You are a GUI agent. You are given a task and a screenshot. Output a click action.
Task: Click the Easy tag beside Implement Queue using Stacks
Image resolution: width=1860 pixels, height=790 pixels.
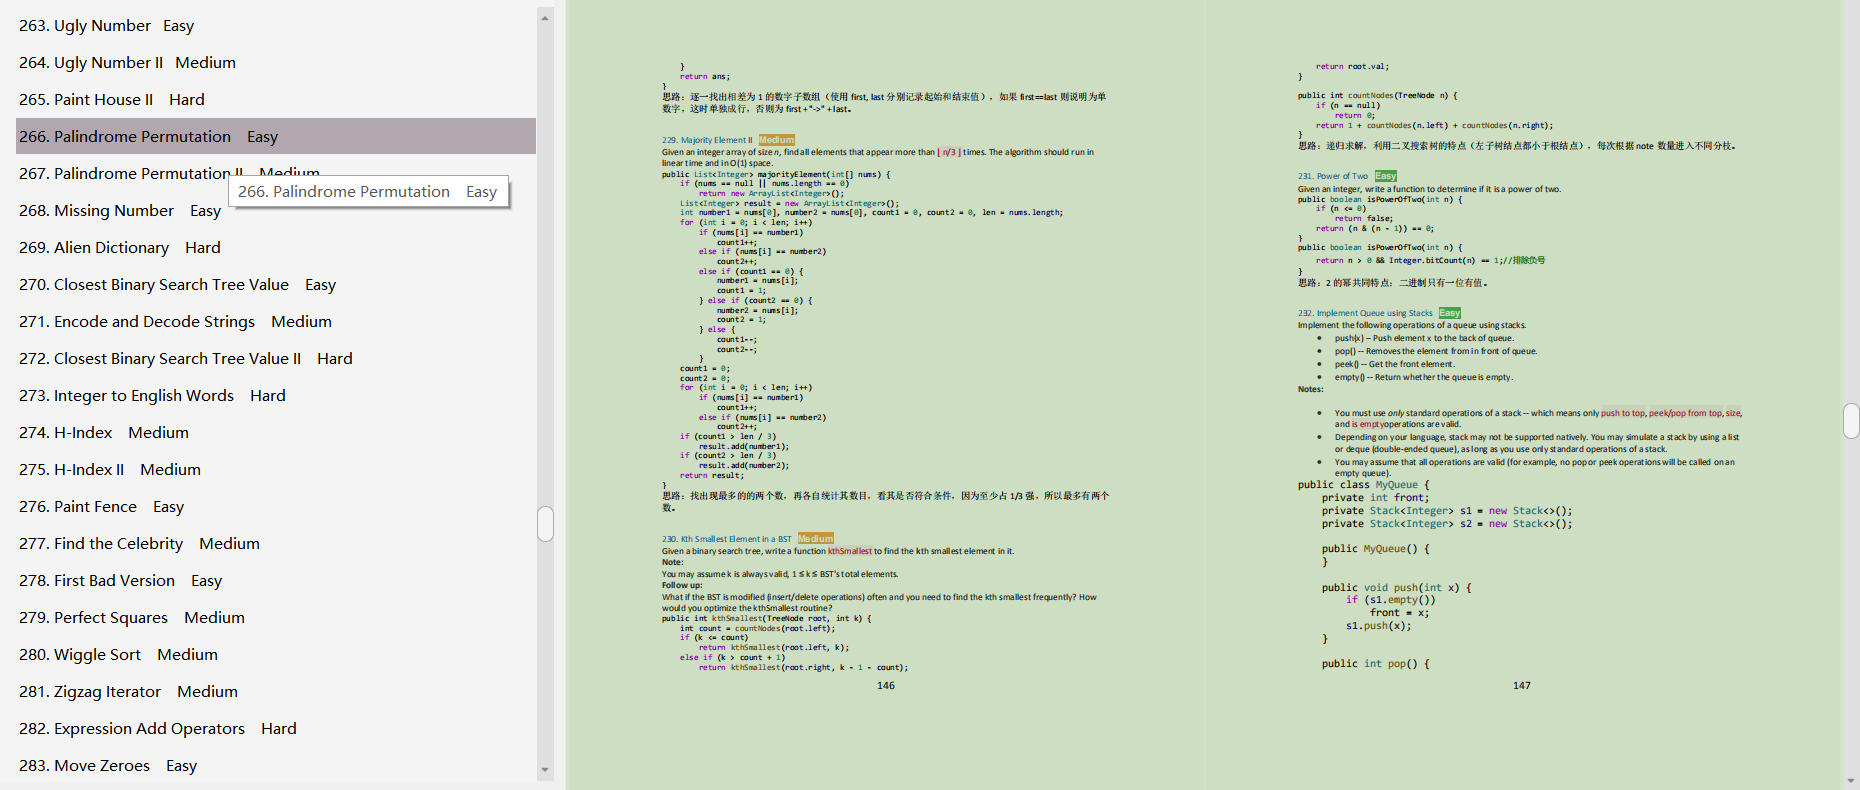(x=1450, y=313)
